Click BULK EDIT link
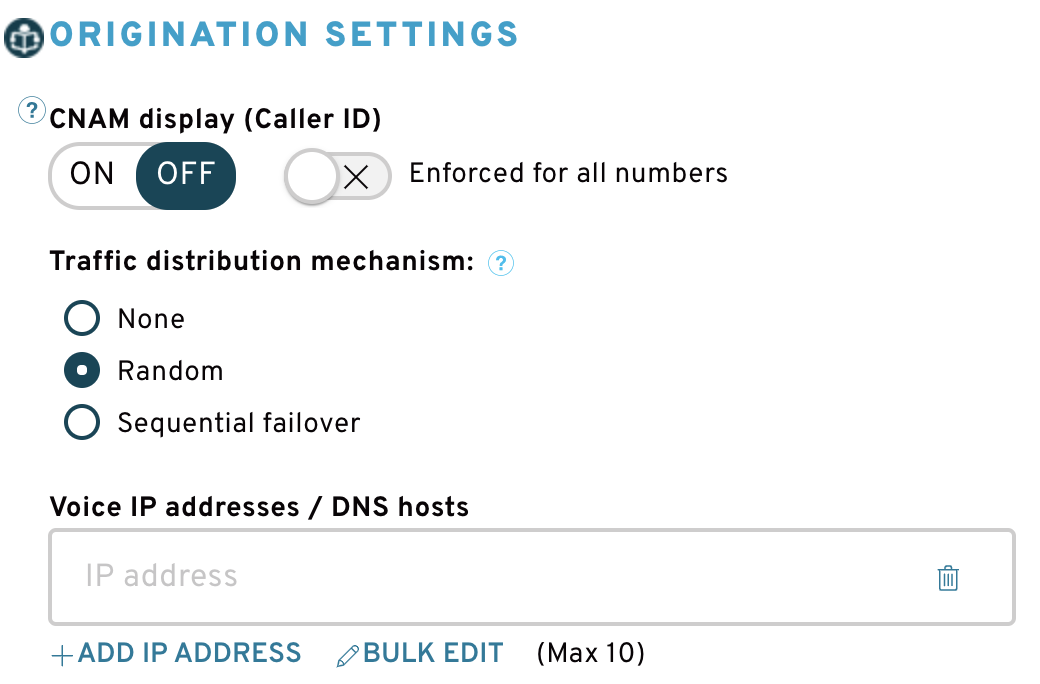This screenshot has height=684, width=1040. (x=433, y=653)
